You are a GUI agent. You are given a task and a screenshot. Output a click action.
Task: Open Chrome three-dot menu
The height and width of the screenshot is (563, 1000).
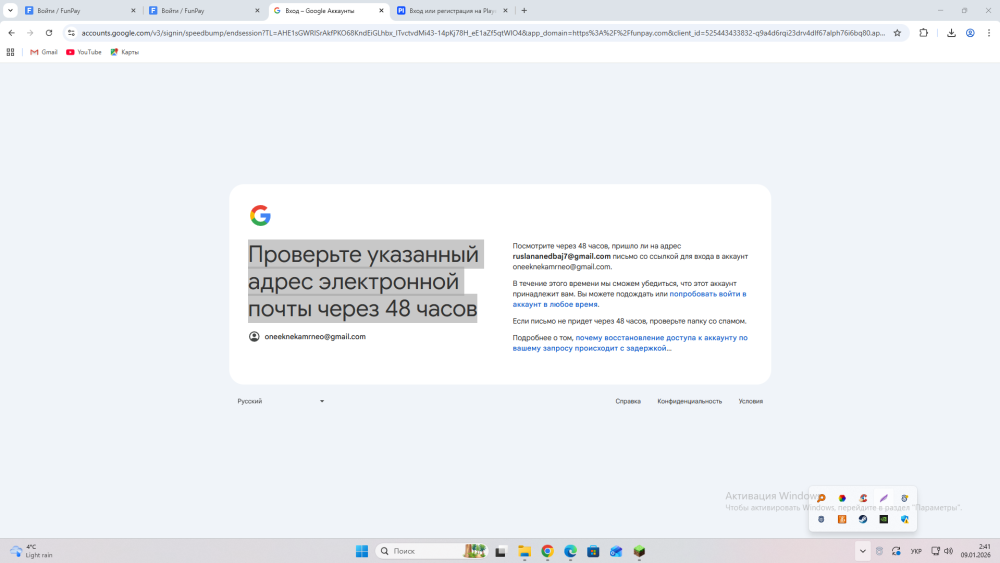[x=989, y=33]
